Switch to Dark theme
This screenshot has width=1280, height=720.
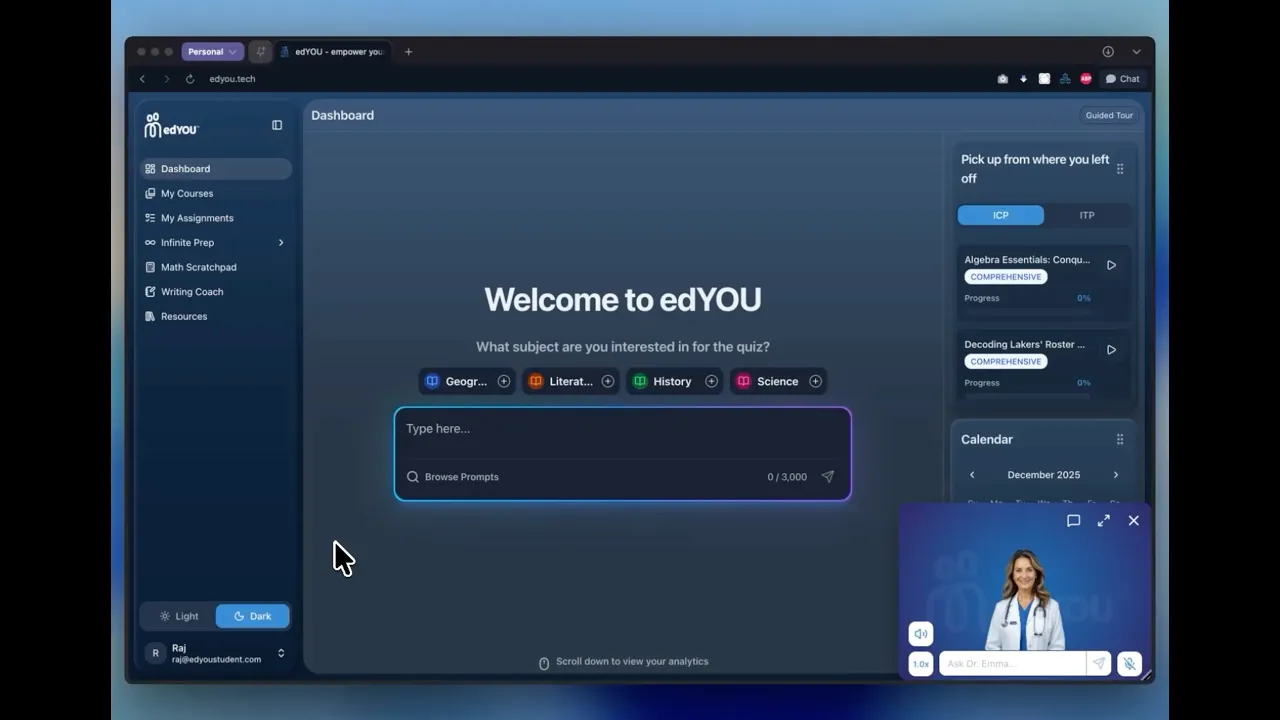click(x=253, y=616)
